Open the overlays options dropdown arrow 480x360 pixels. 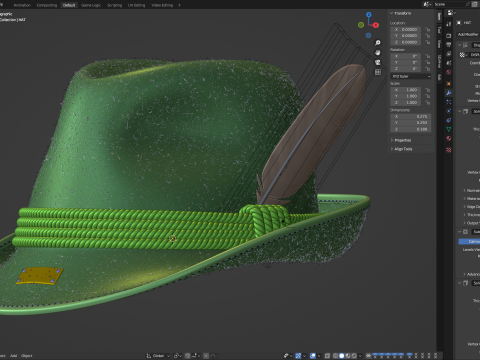tap(319, 356)
